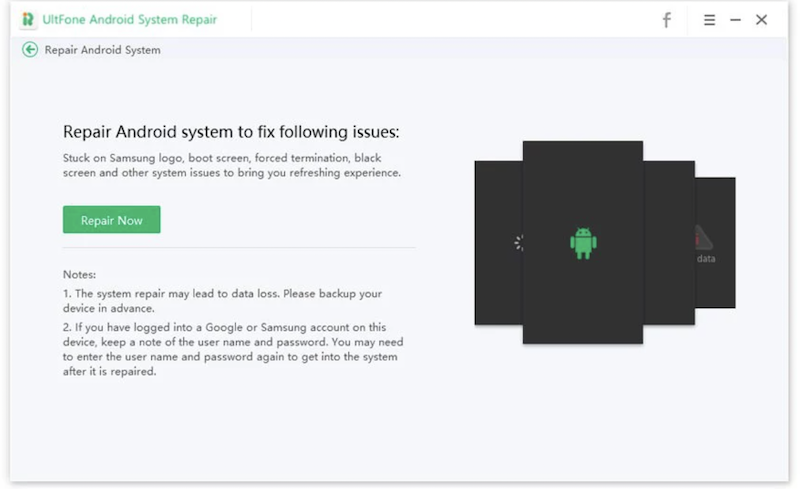Click the data loss backup note
The width and height of the screenshot is (800, 489).
pyautogui.click(x=222, y=301)
